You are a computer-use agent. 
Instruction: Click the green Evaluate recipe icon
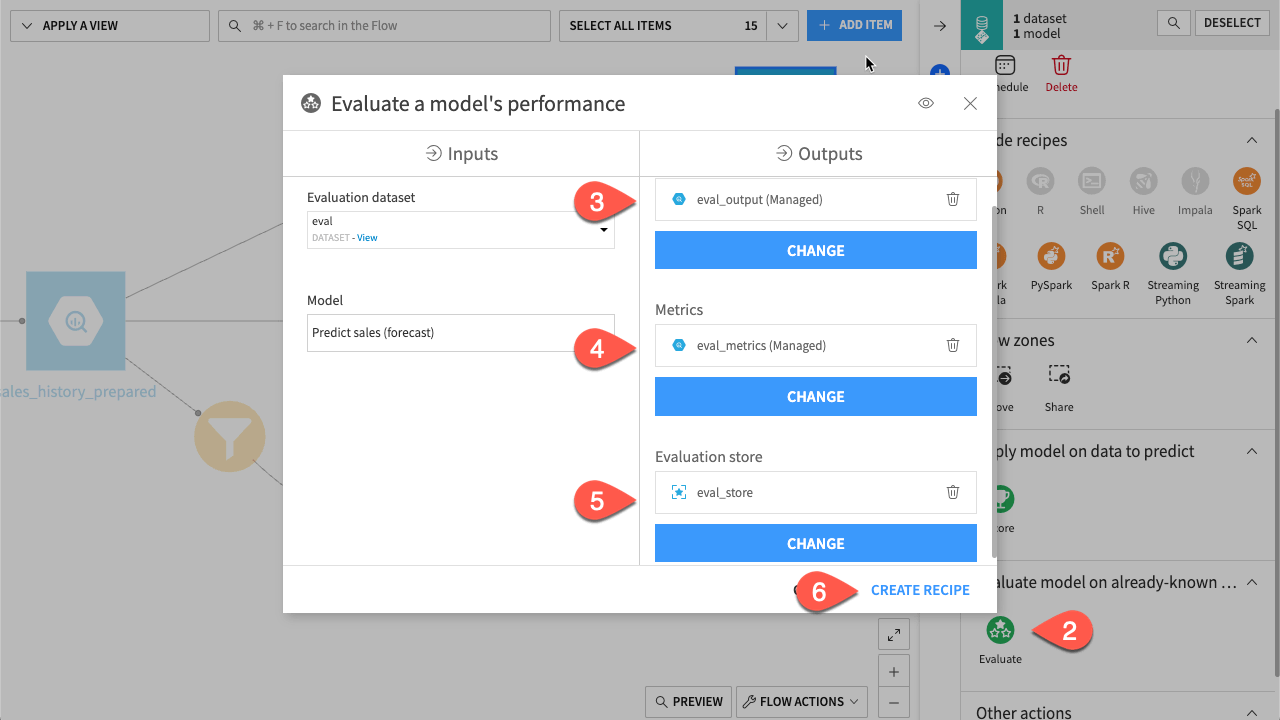pyautogui.click(x=999, y=631)
